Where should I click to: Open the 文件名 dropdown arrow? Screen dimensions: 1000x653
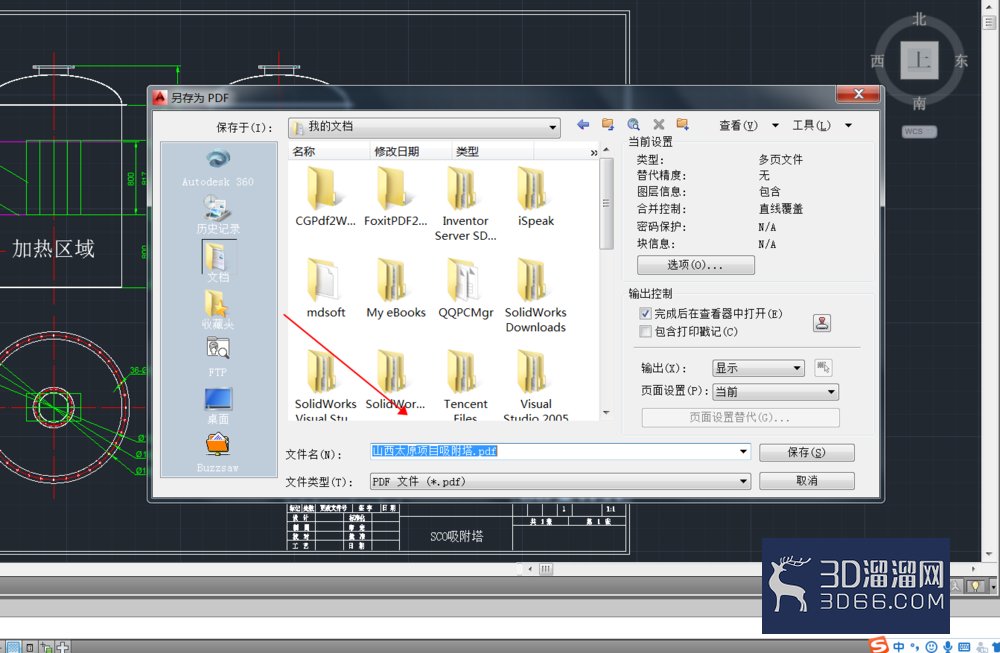(x=743, y=451)
